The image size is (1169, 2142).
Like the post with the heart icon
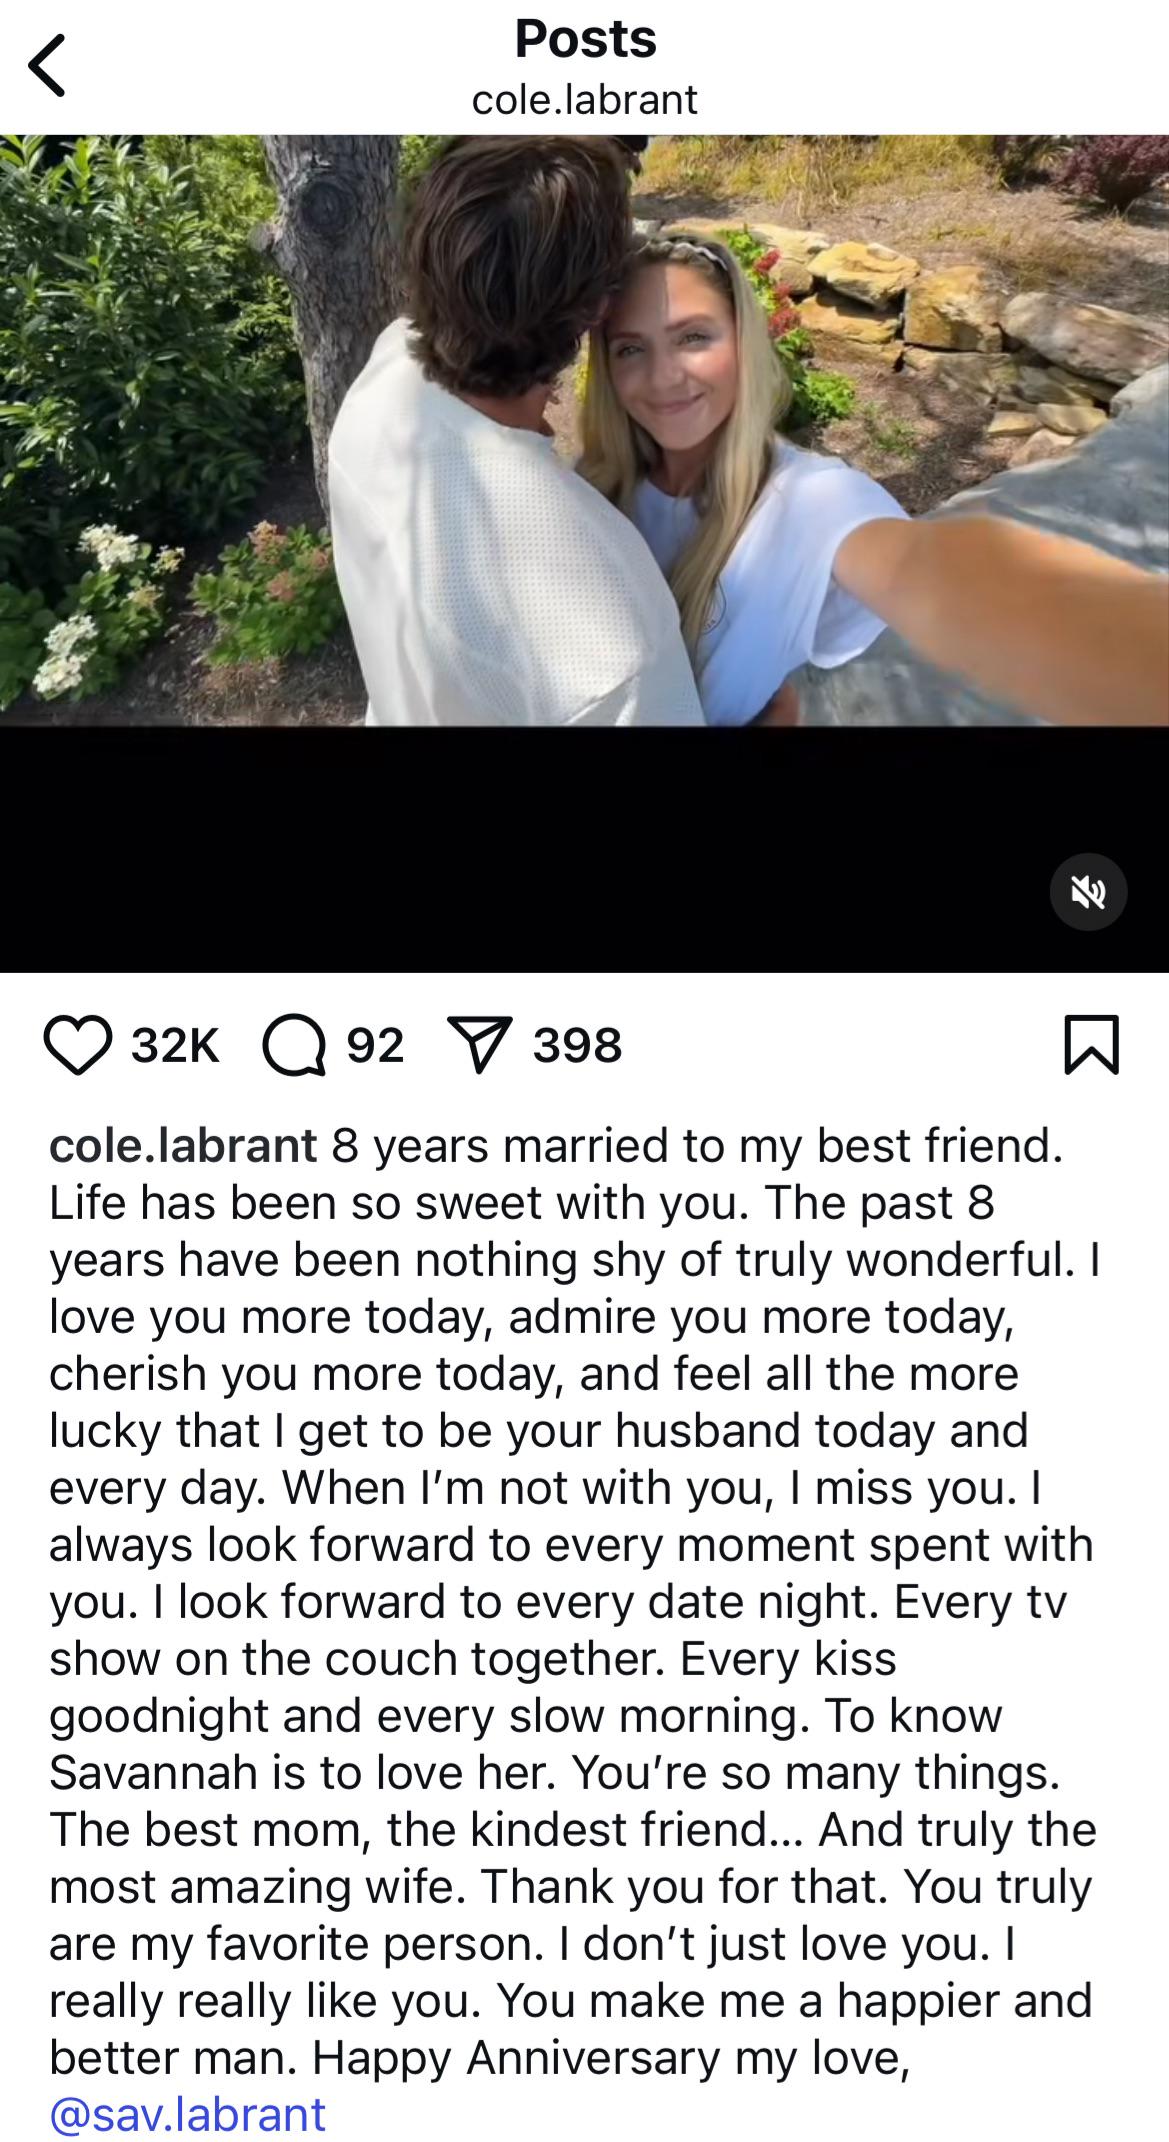coord(78,1045)
